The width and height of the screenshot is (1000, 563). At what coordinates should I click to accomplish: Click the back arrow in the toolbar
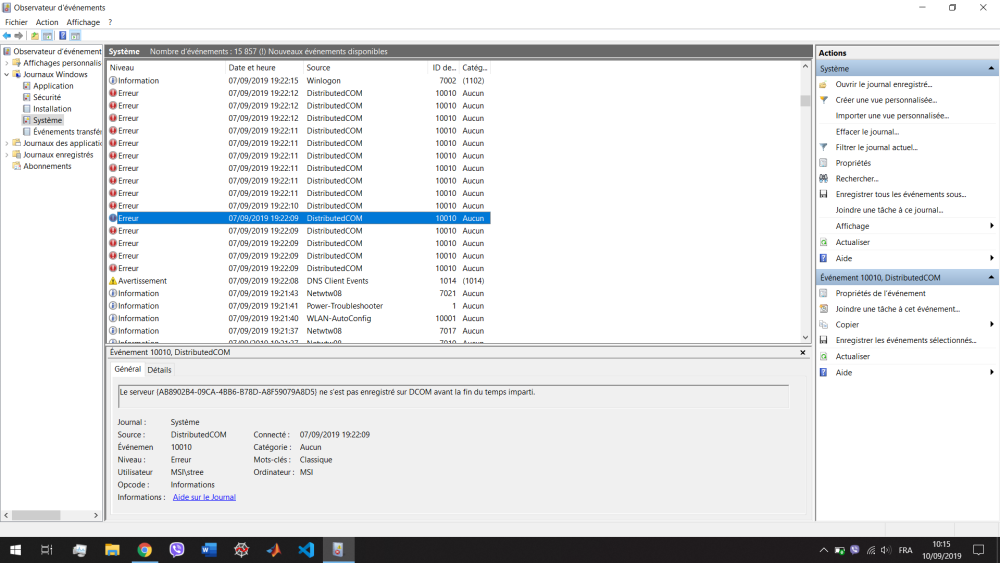click(x=7, y=36)
